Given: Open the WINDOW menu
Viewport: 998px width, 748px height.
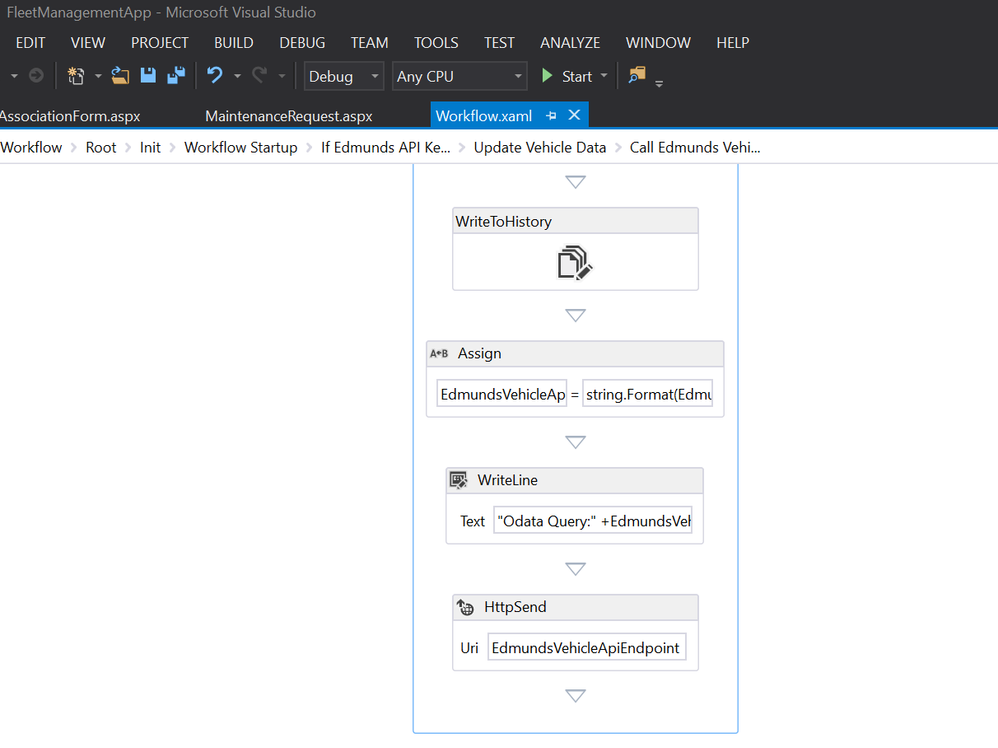Looking at the screenshot, I should (x=658, y=43).
